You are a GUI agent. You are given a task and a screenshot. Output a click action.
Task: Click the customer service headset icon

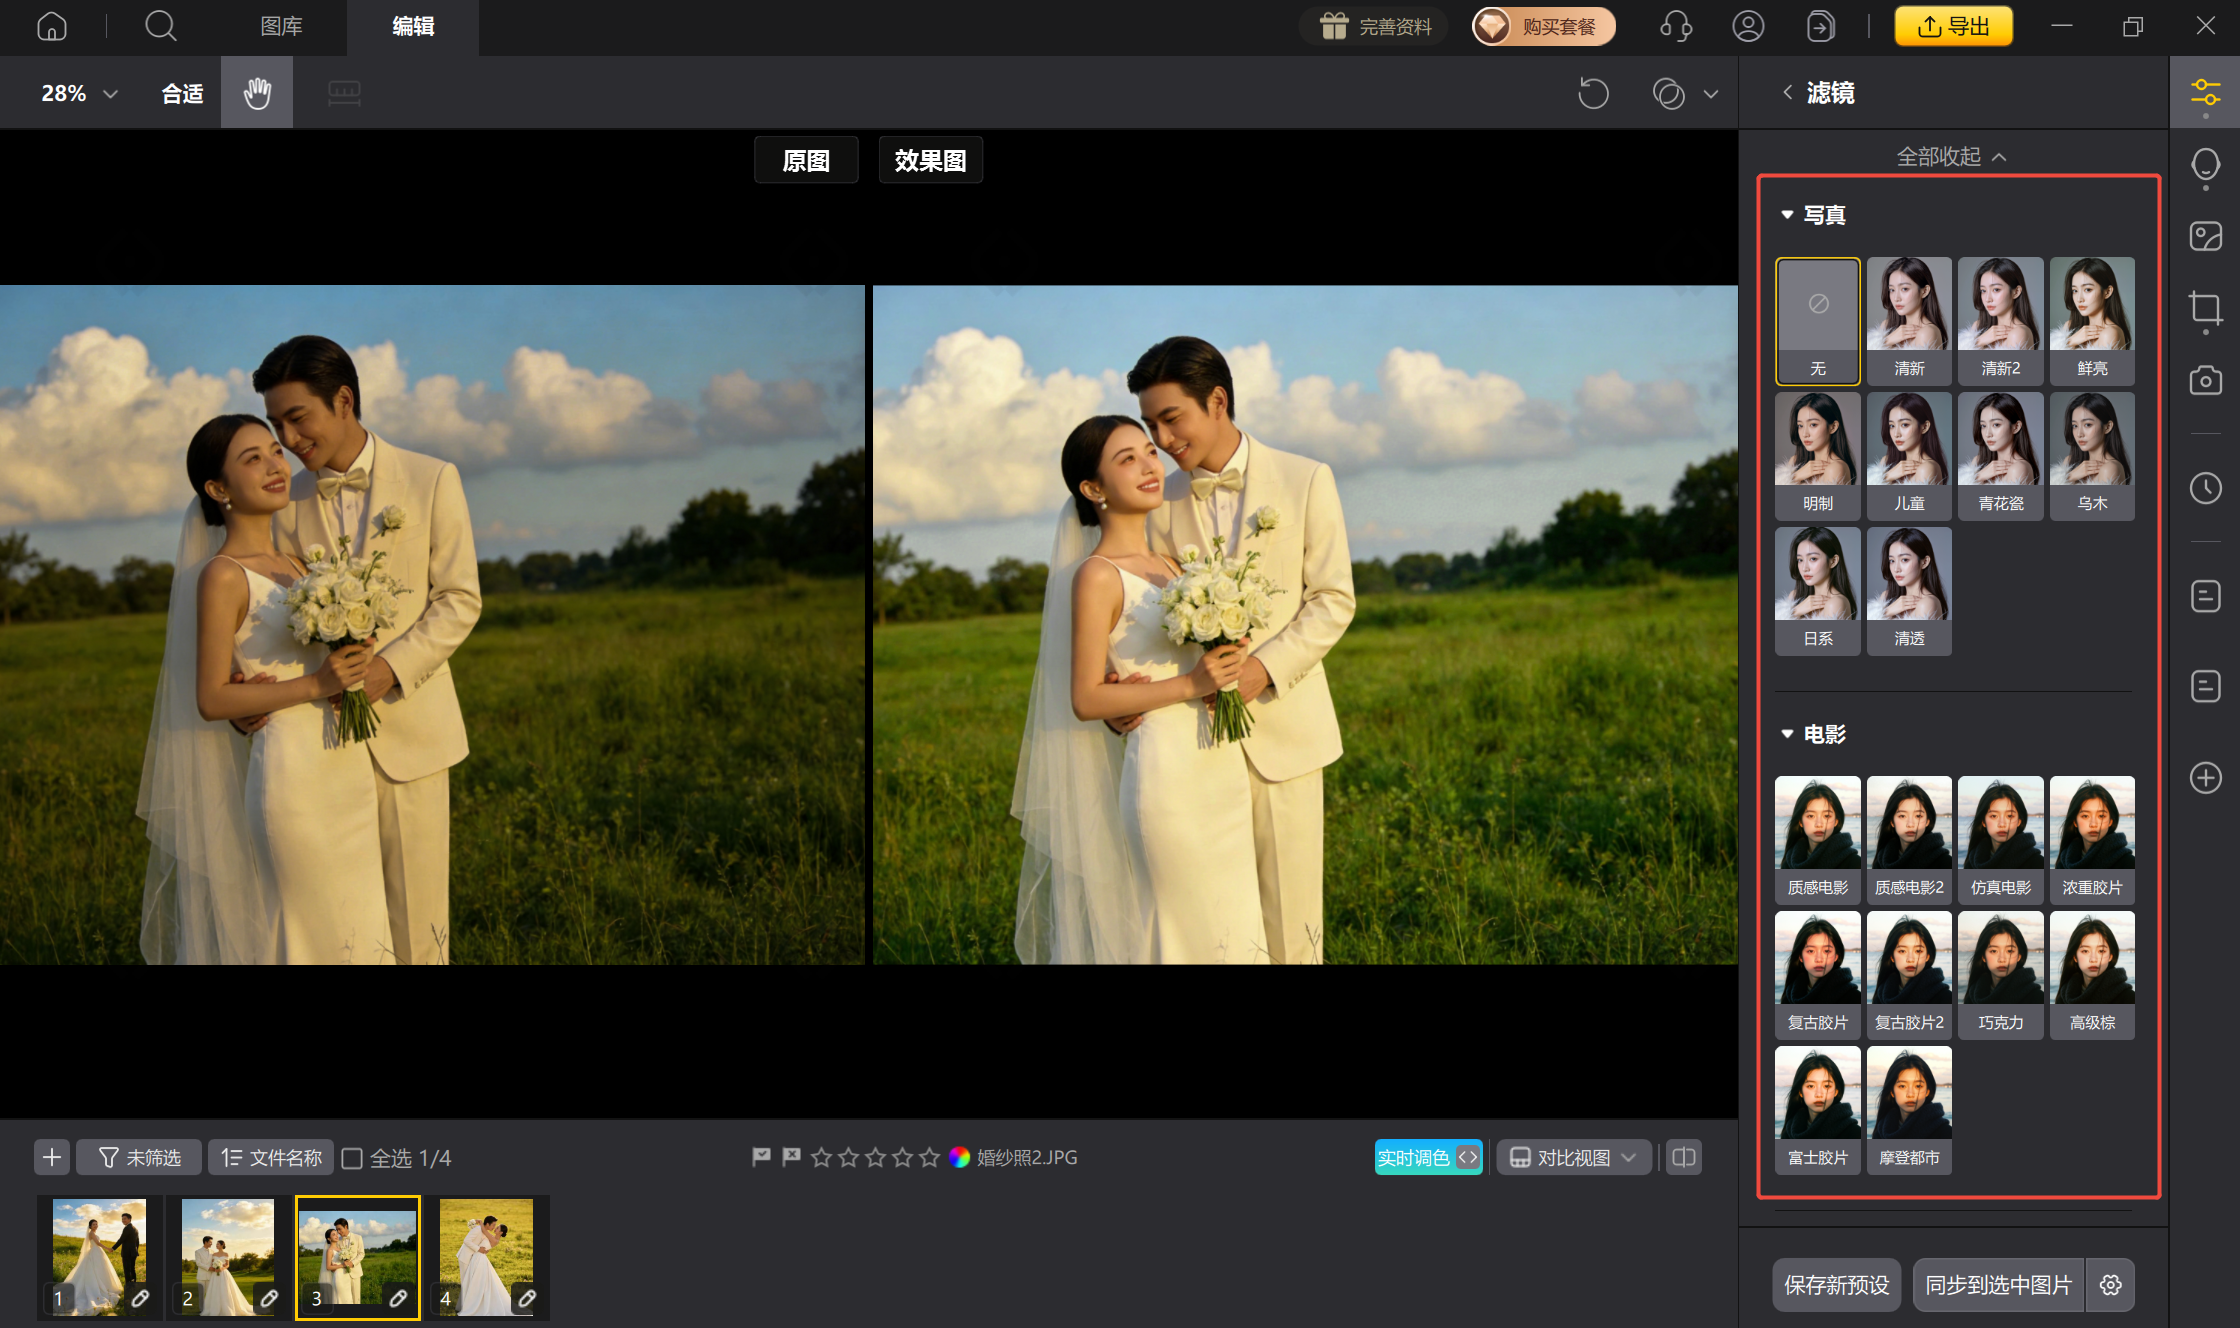coord(1676,26)
